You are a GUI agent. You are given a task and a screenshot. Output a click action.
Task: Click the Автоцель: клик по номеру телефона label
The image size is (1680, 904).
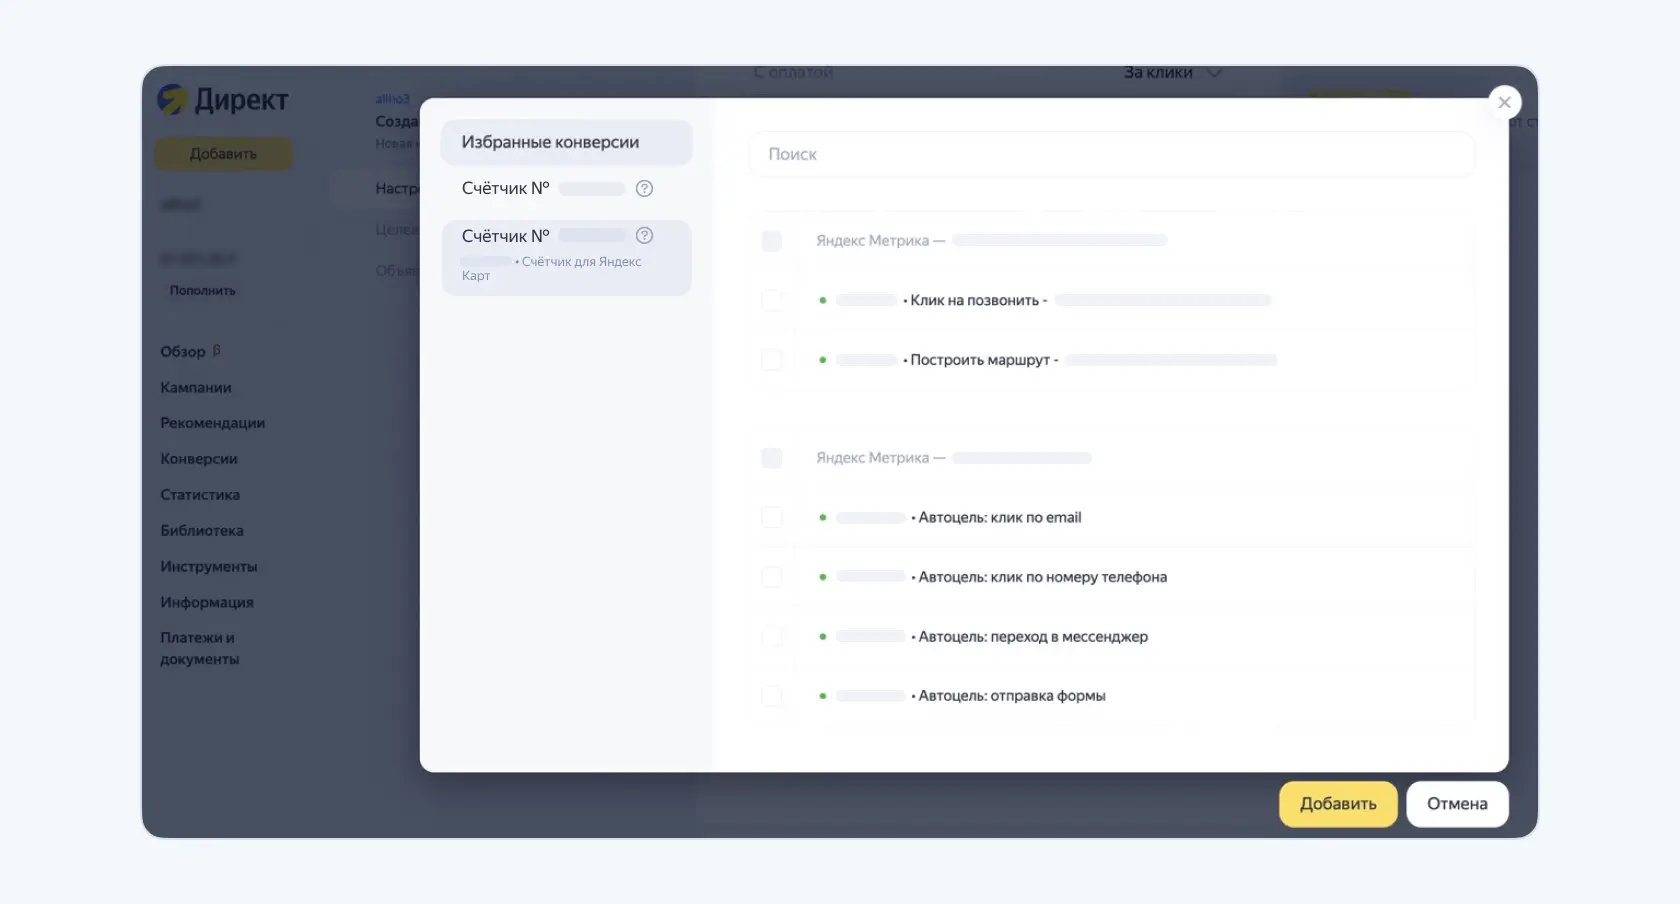tap(1043, 577)
